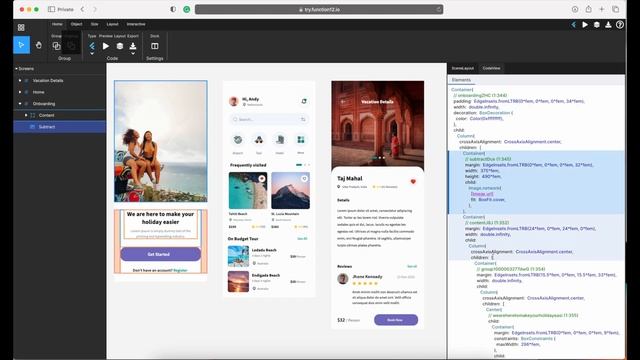Viewport: 640px width, 360px height.
Task: Click the Layout database icon in Code group
Action: click(120, 46)
